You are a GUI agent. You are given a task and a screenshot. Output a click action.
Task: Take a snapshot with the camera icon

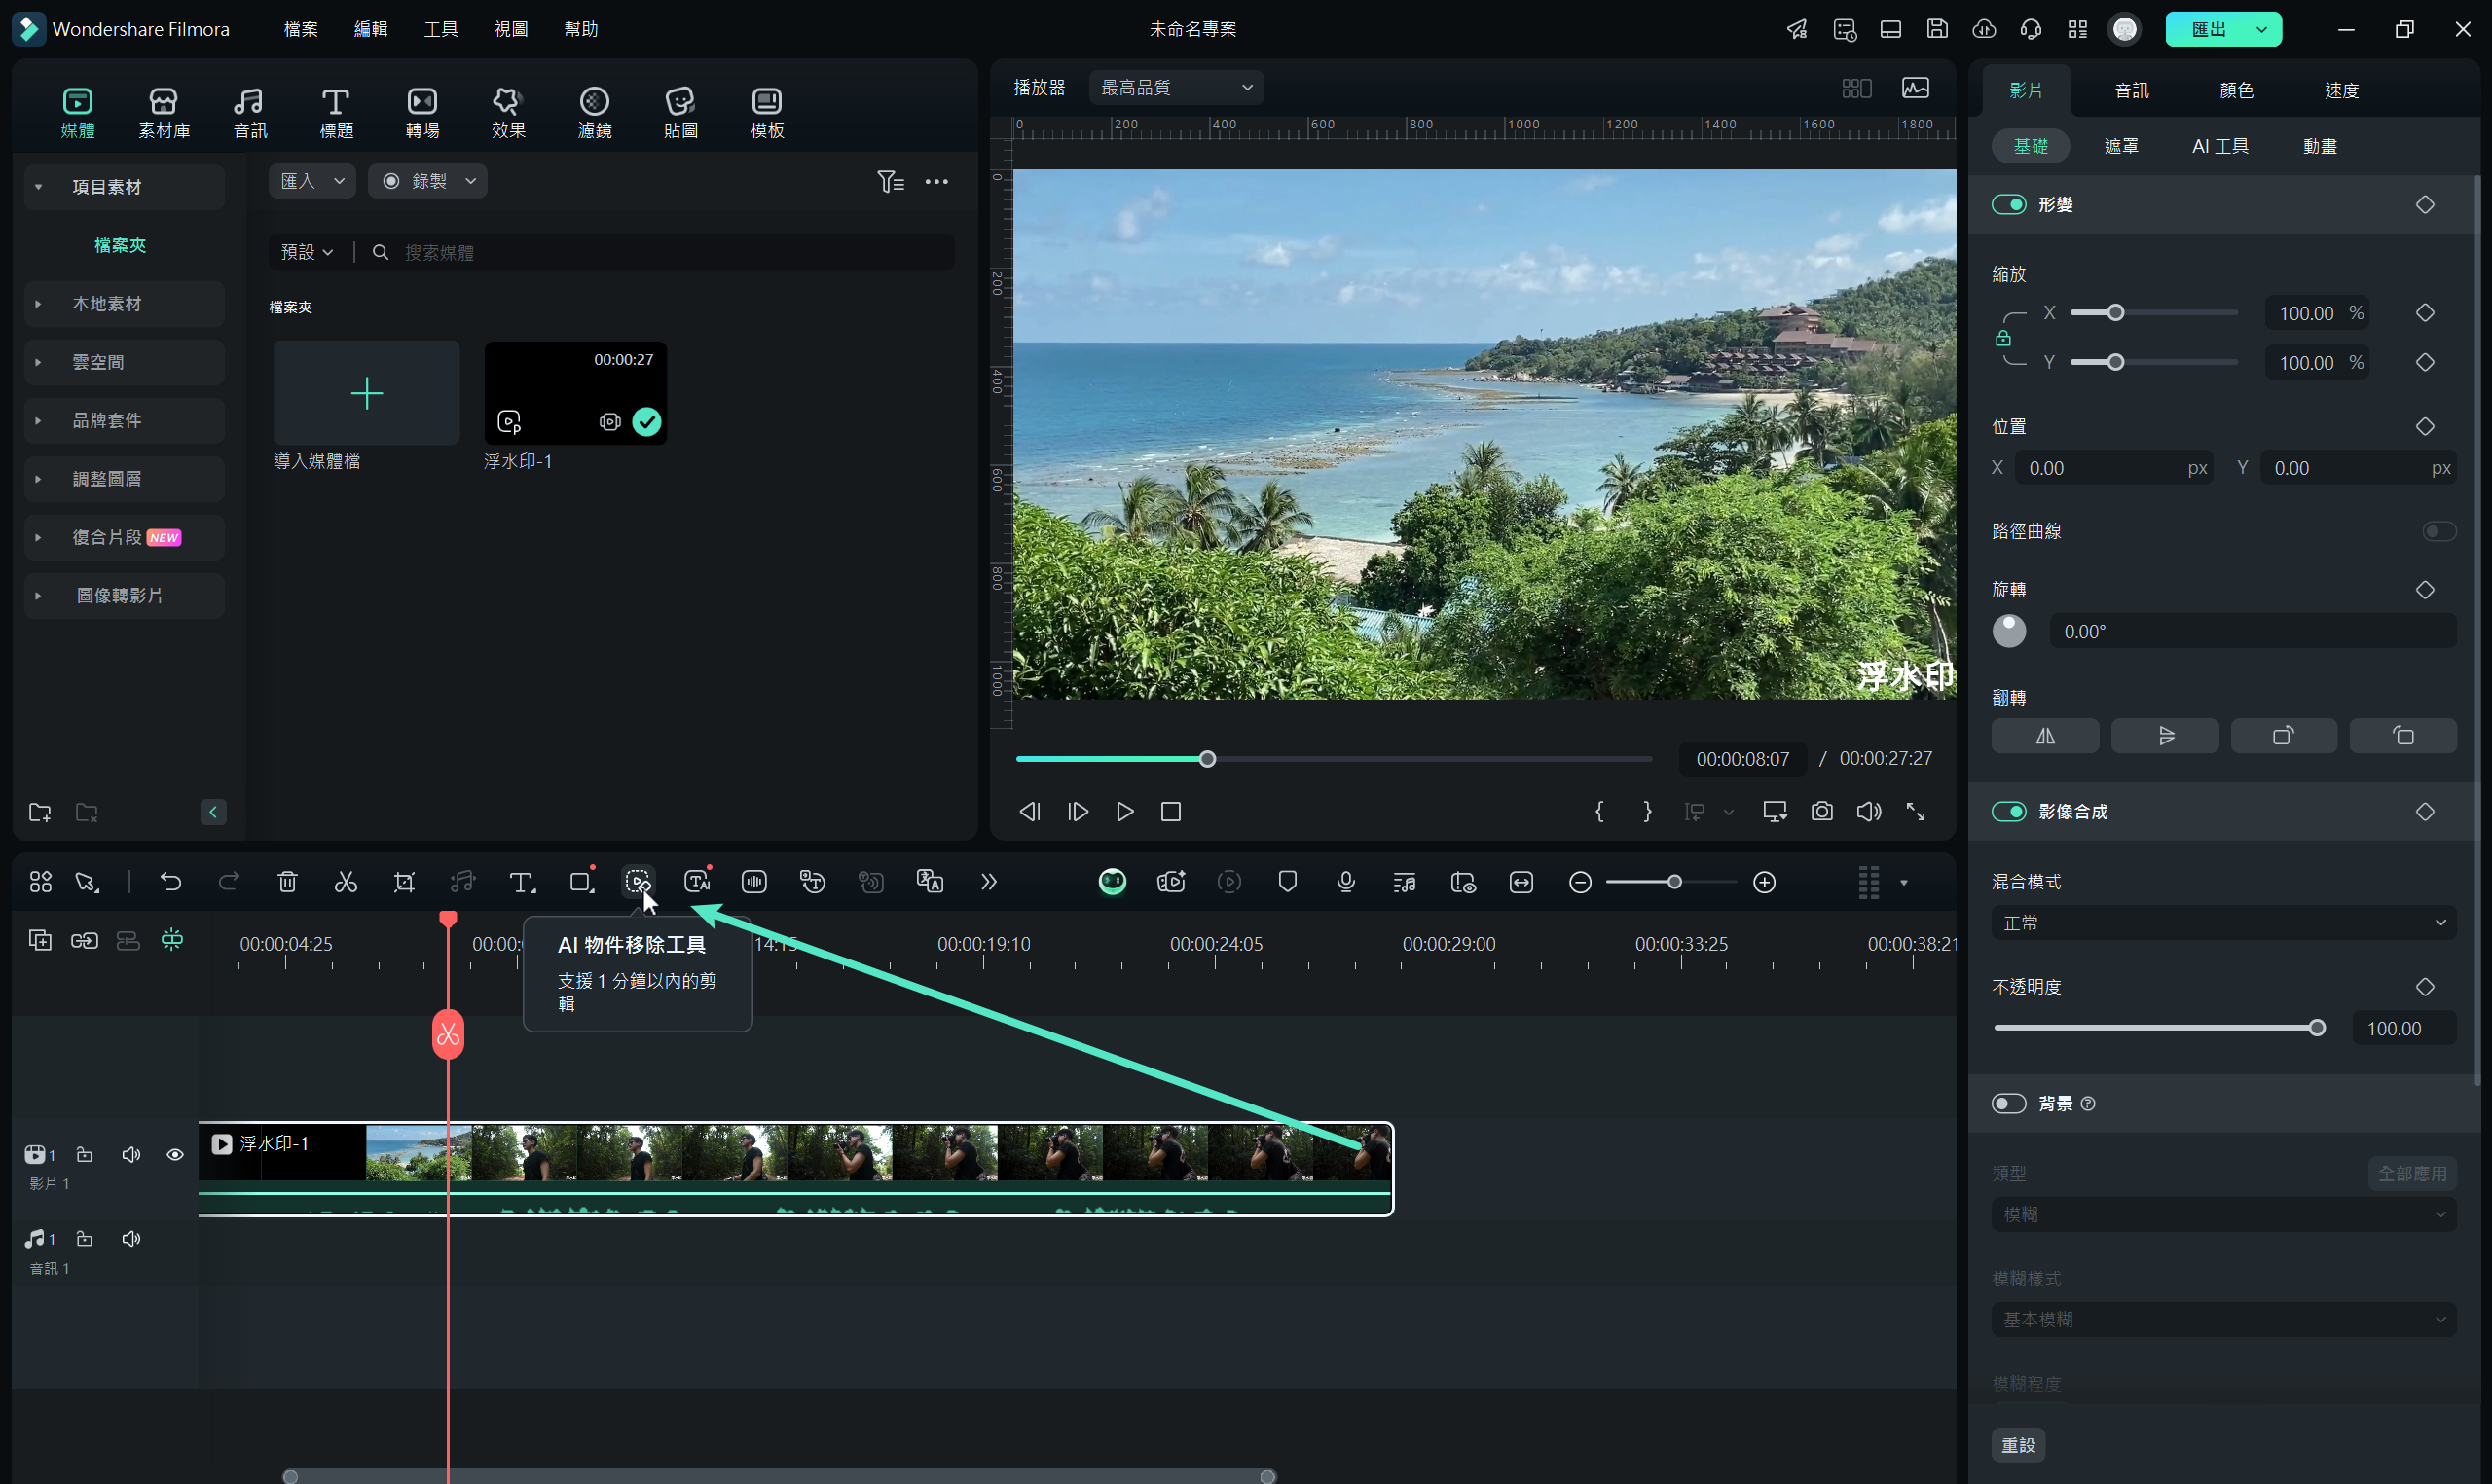tap(1822, 811)
